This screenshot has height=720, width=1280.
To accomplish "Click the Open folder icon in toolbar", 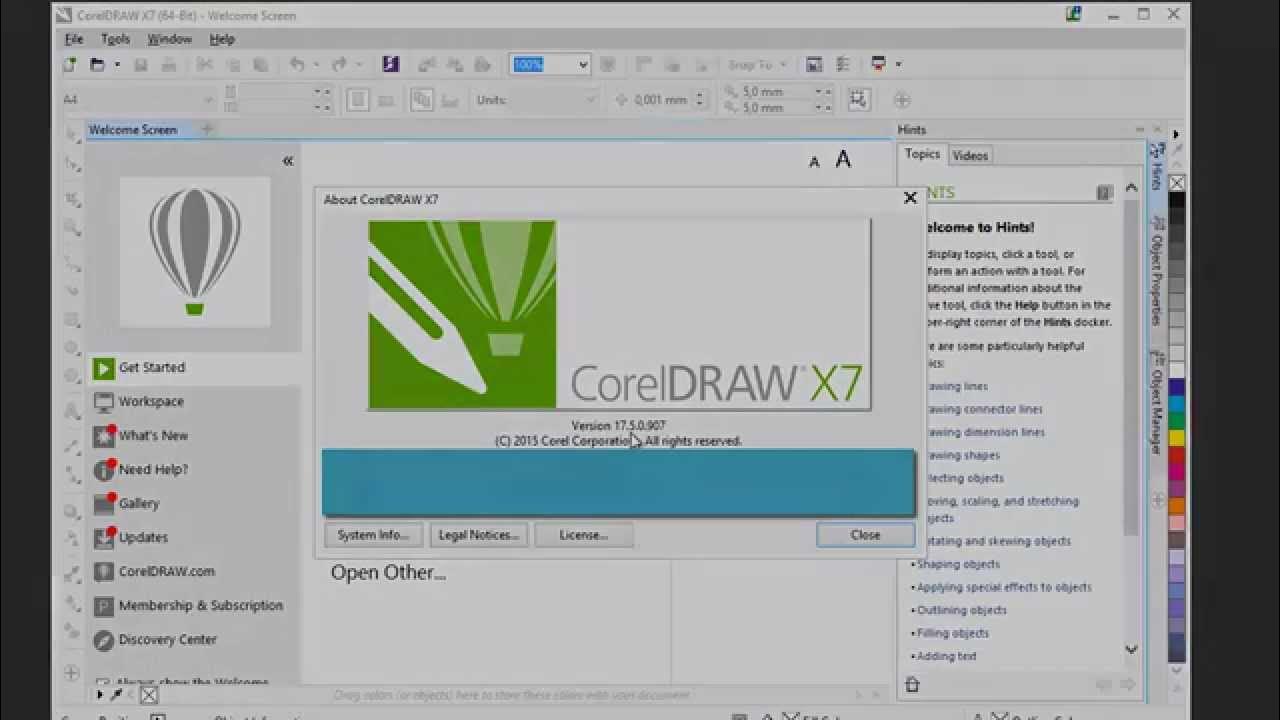I will click(97, 64).
